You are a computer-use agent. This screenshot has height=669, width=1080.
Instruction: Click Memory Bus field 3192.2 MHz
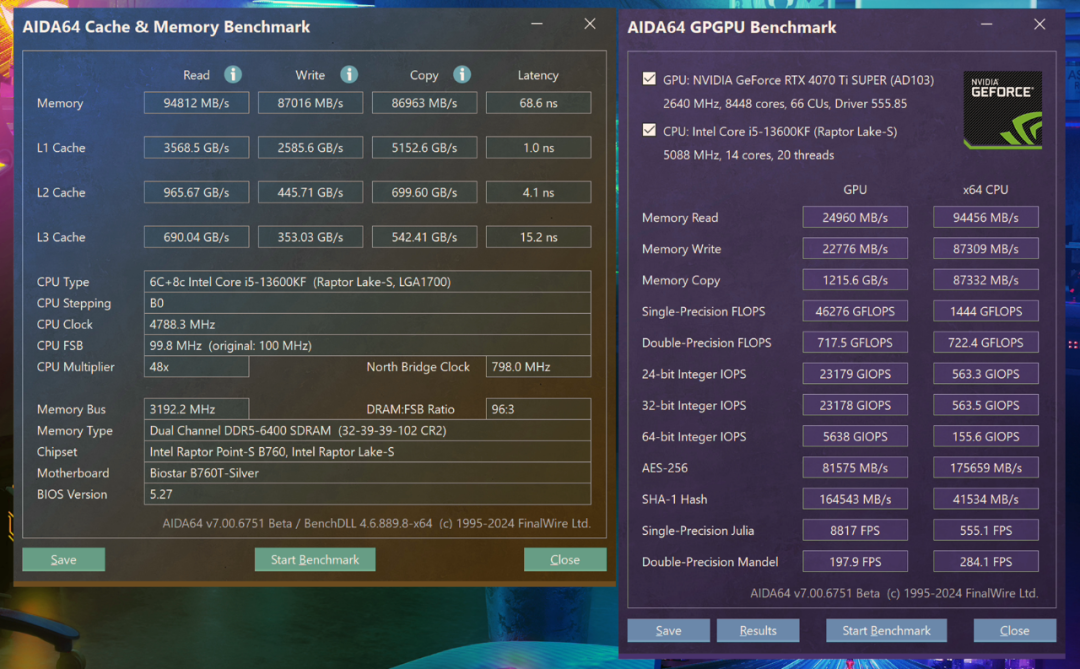tap(196, 409)
